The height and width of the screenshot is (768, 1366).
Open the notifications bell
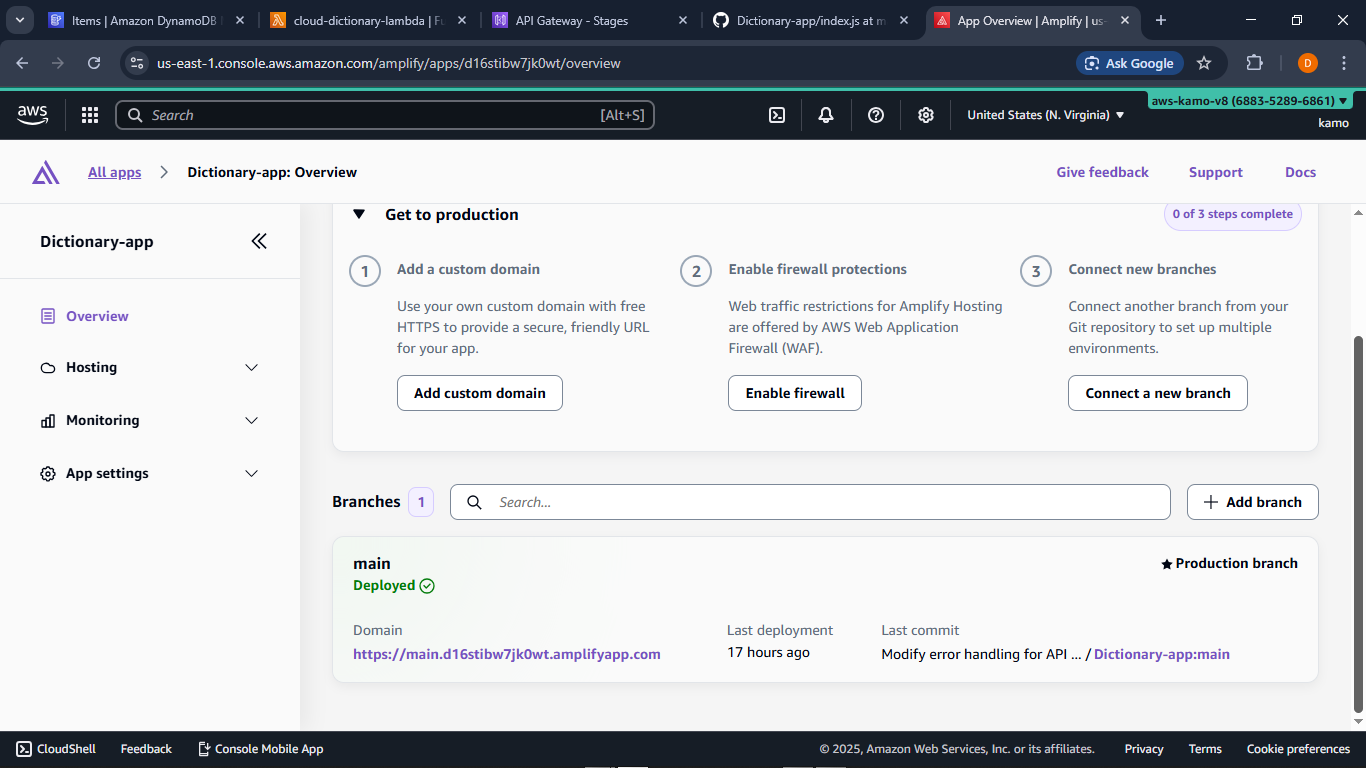[825, 114]
